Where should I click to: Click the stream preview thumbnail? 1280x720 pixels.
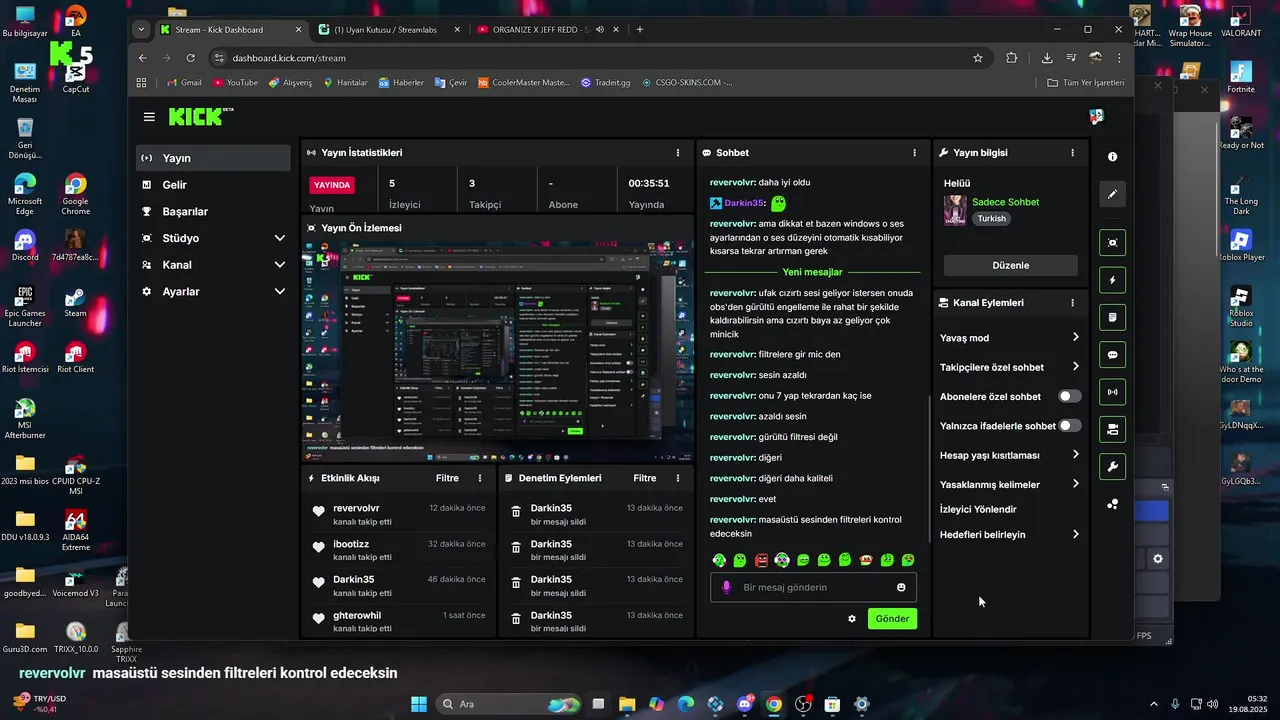[x=497, y=351]
